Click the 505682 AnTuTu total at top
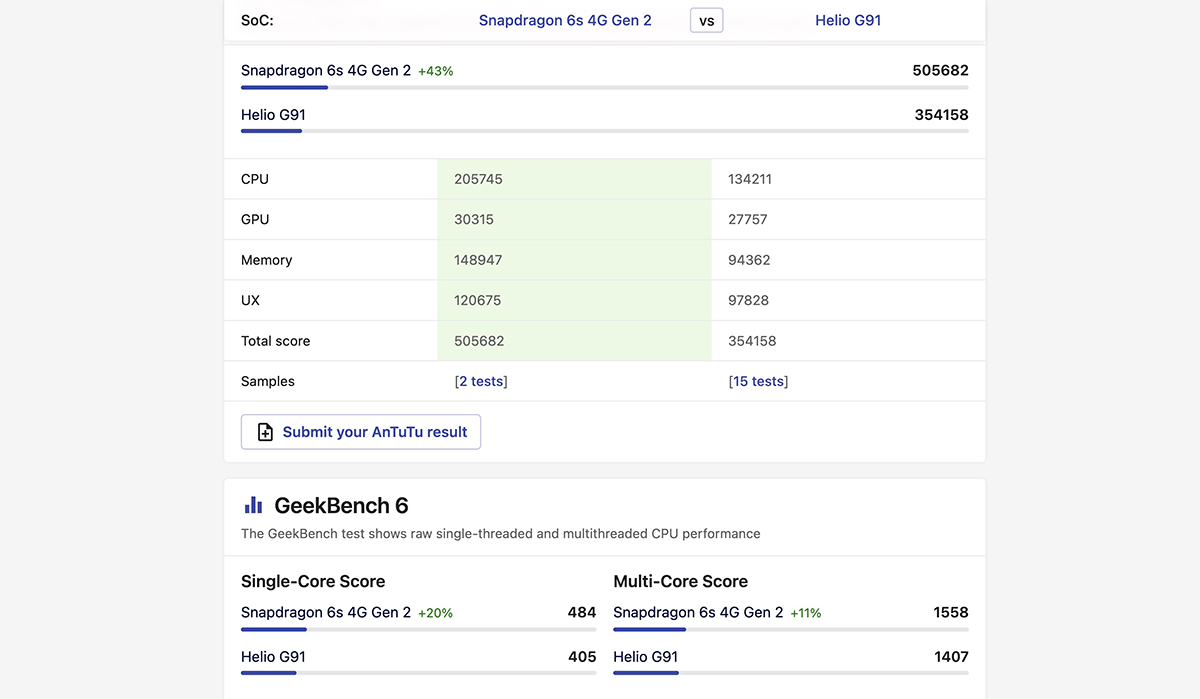 940,70
